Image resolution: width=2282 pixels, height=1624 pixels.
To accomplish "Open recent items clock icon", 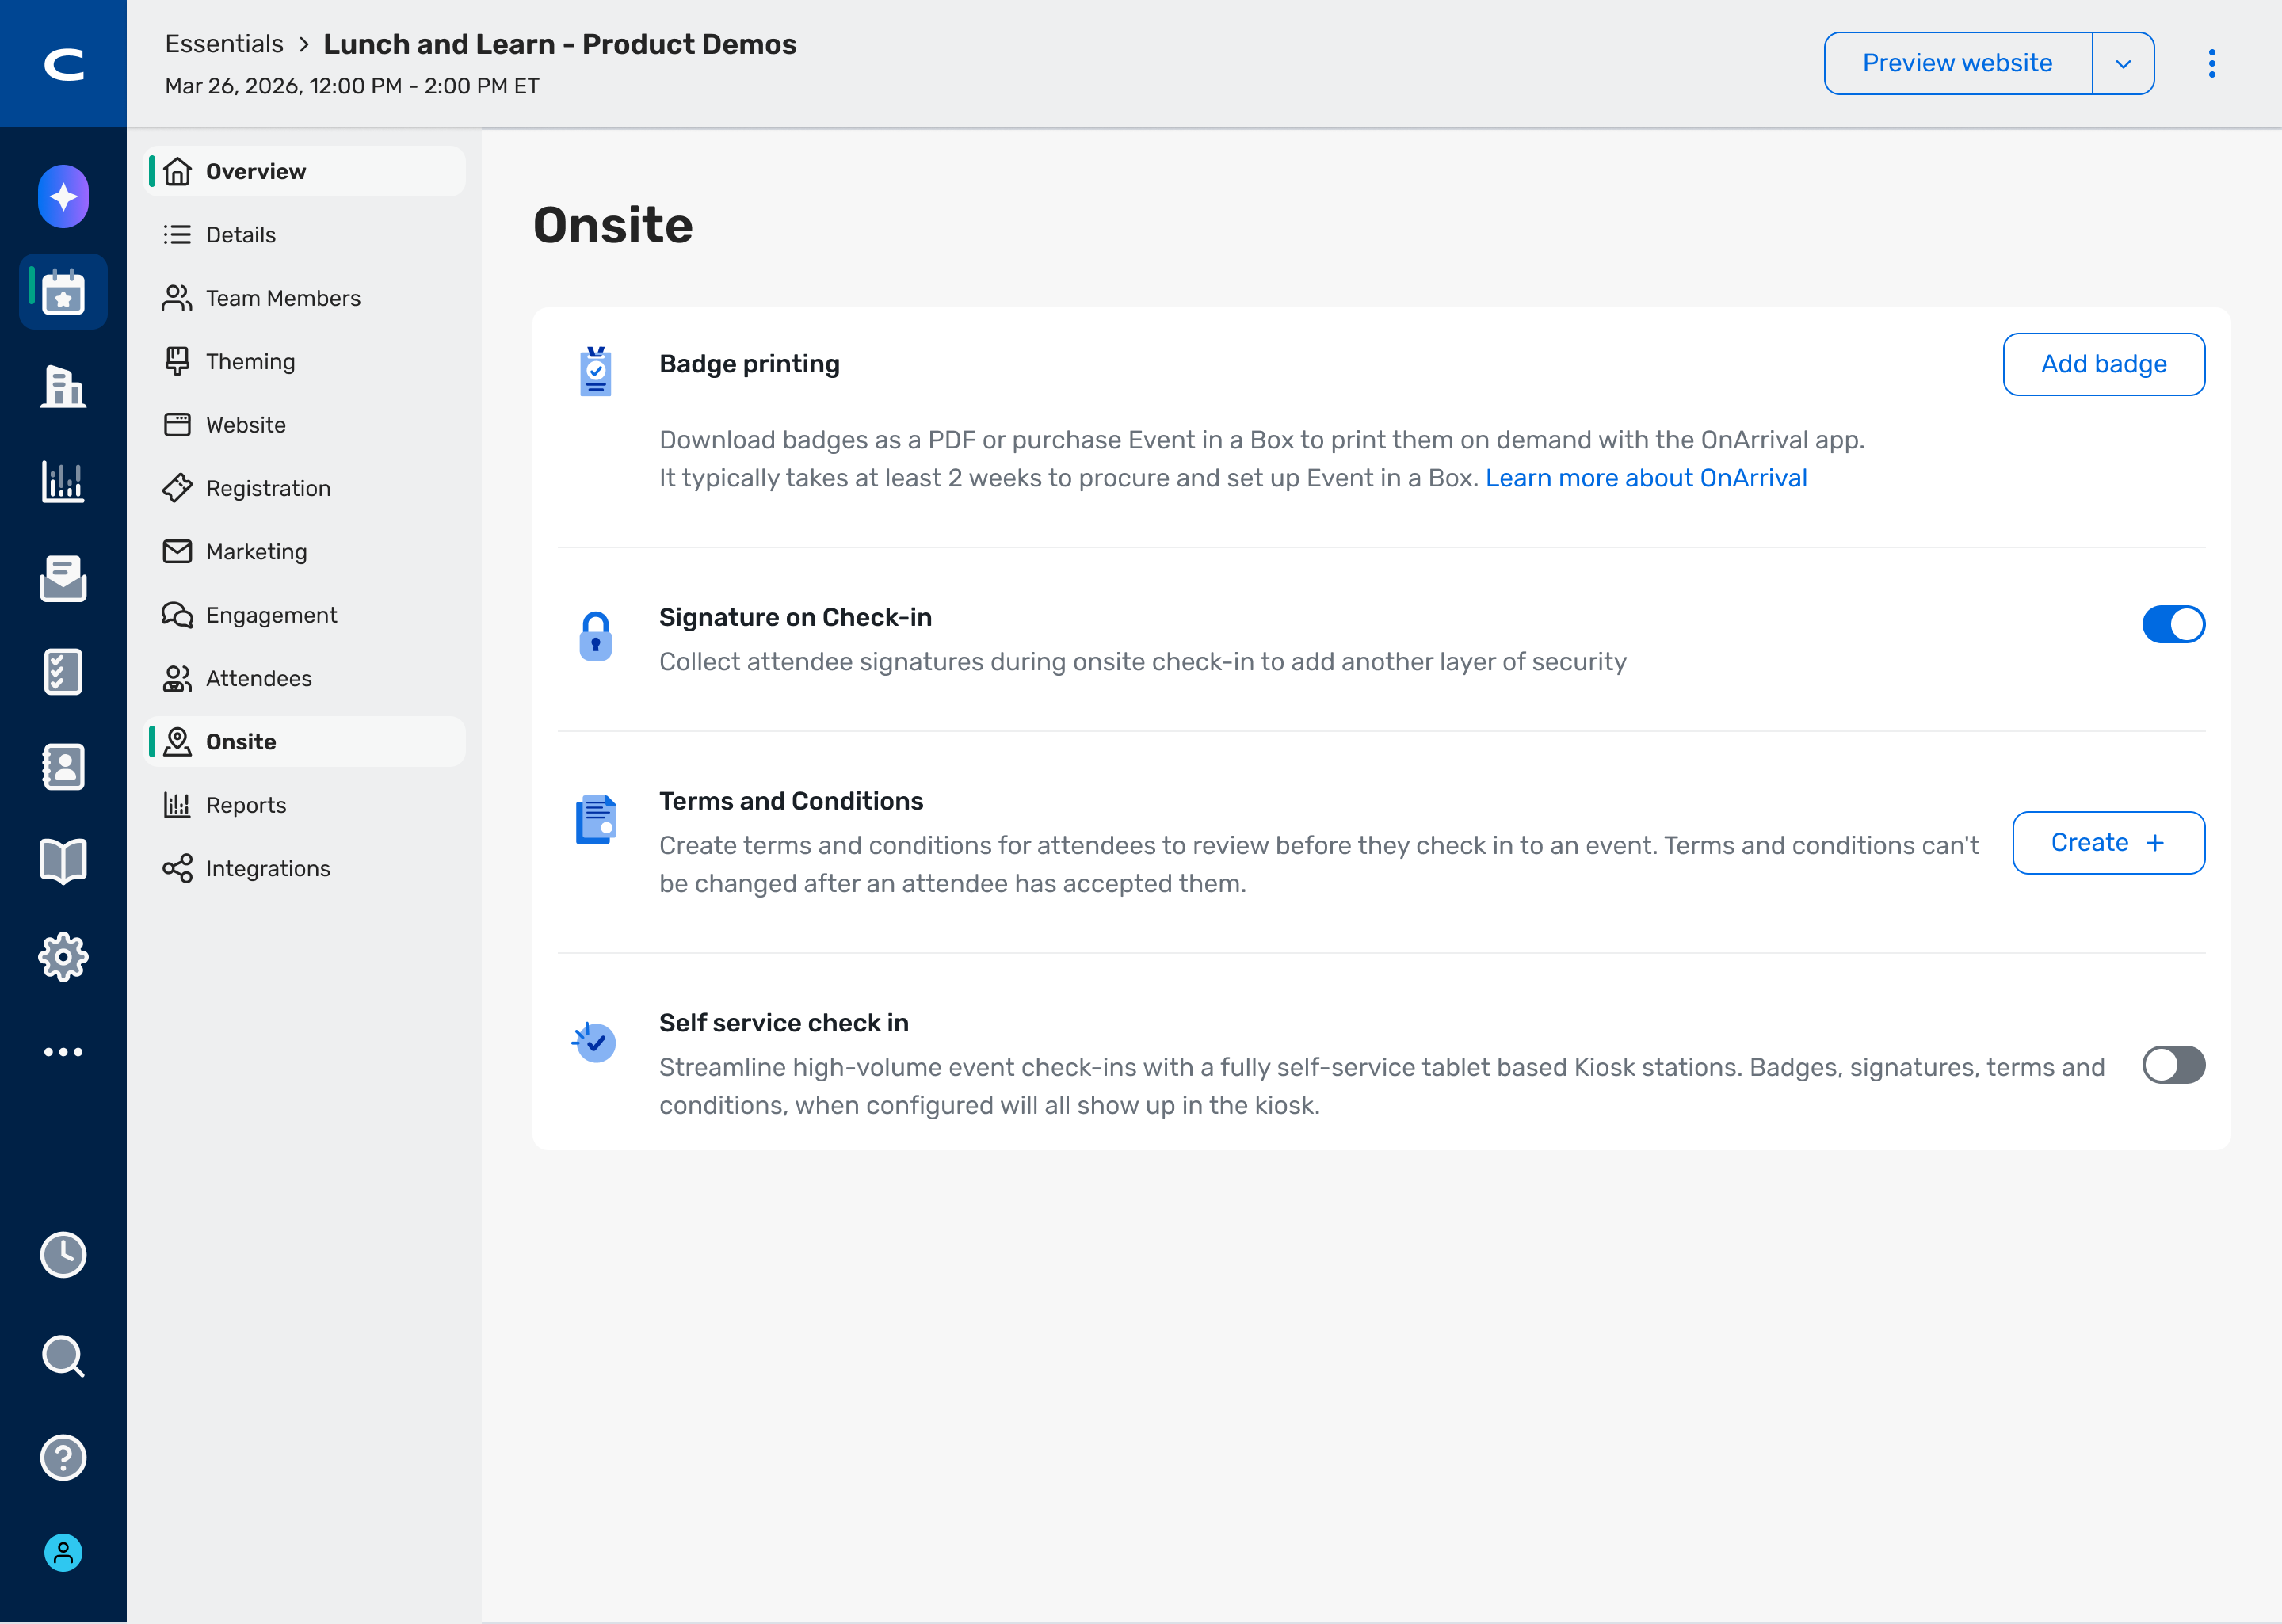I will (x=63, y=1255).
